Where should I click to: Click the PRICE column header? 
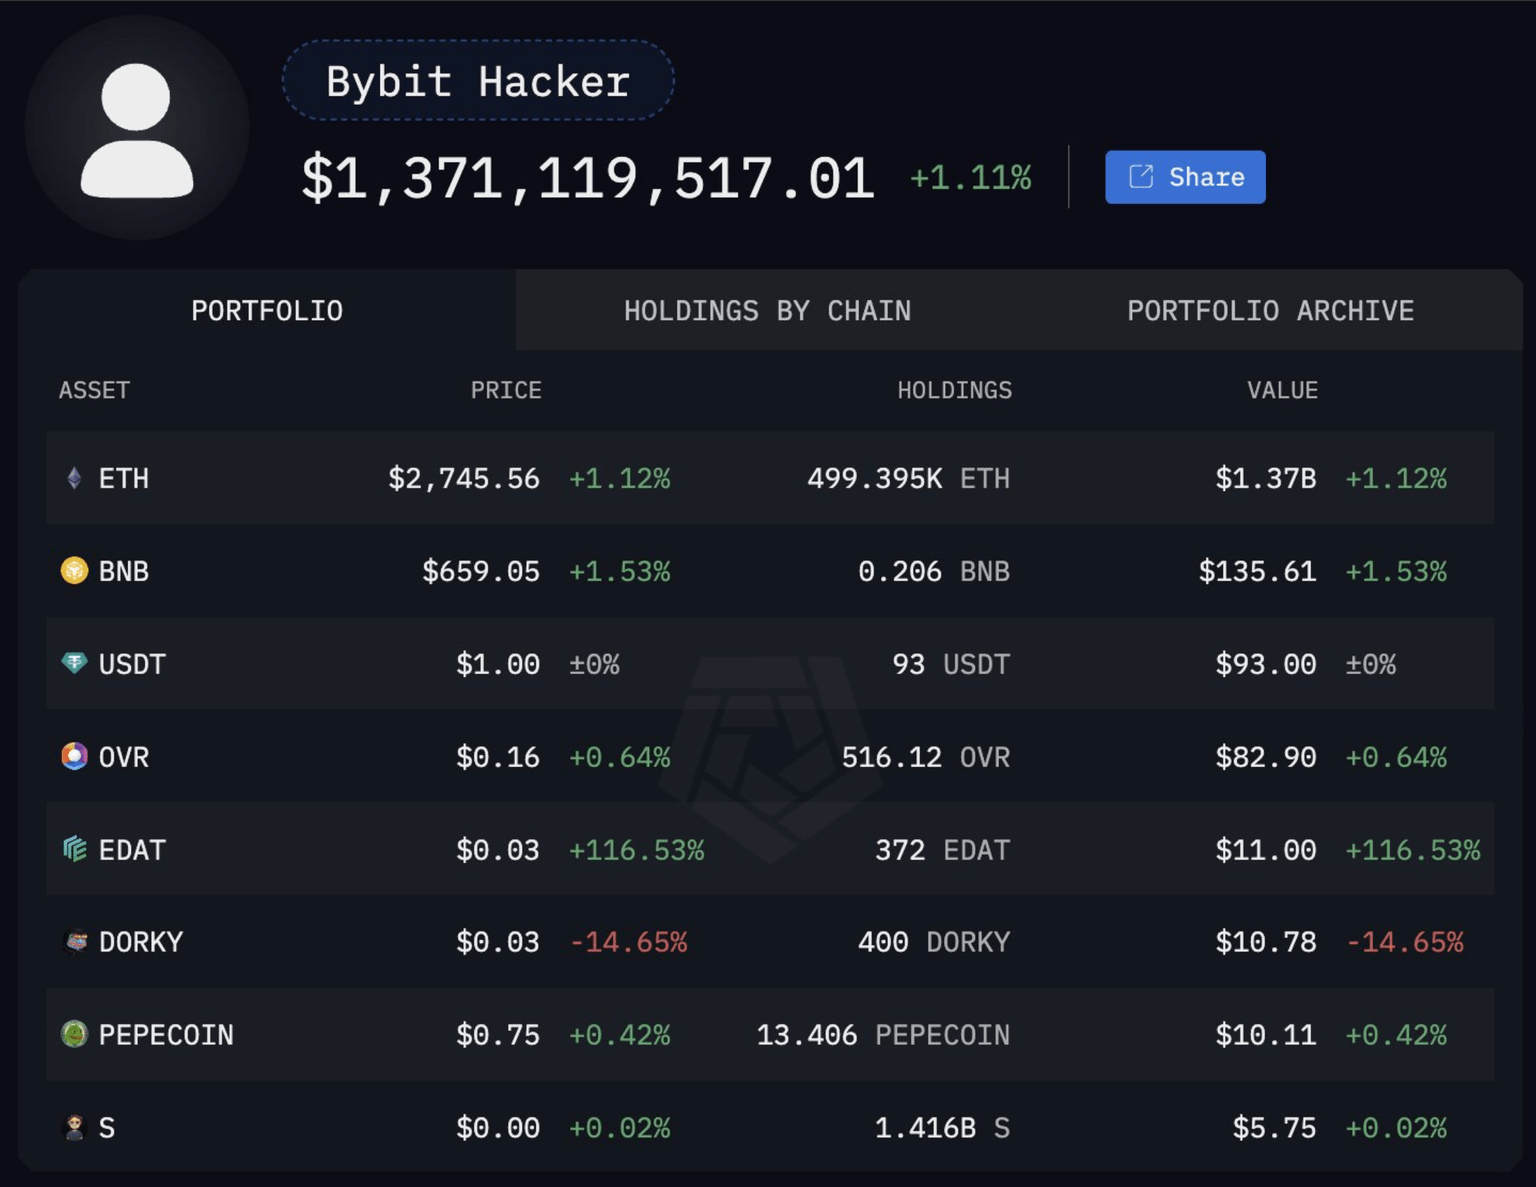(506, 390)
